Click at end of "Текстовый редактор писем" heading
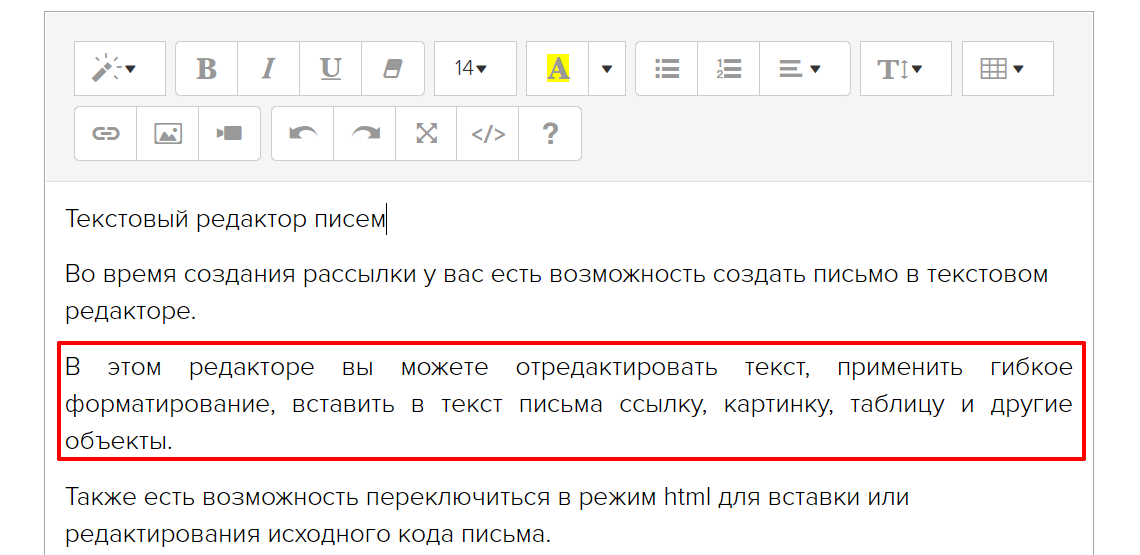The width and height of the screenshot is (1140, 555). pyautogui.click(x=385, y=220)
